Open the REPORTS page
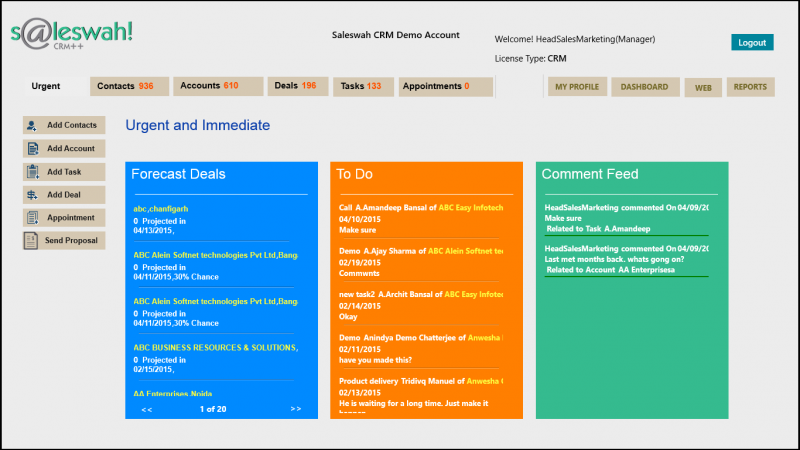The height and width of the screenshot is (450, 800). (751, 87)
